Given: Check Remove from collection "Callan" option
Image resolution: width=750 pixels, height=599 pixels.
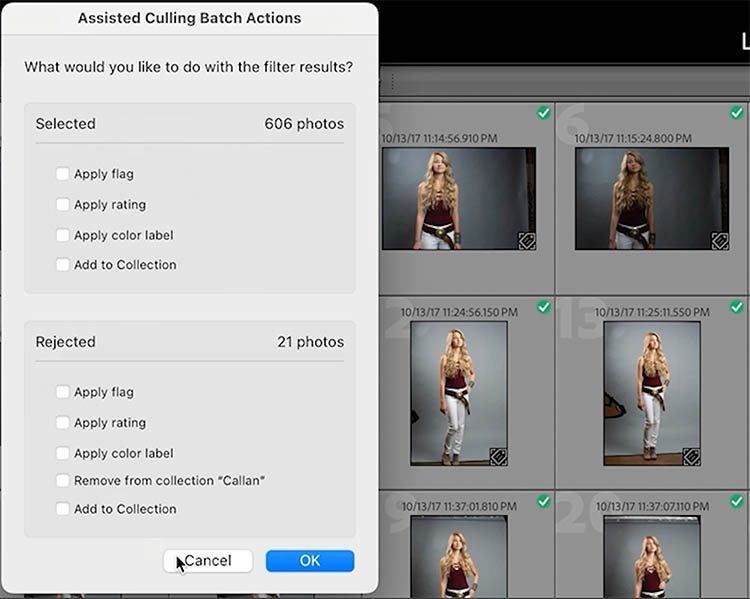Looking at the screenshot, I should [63, 481].
